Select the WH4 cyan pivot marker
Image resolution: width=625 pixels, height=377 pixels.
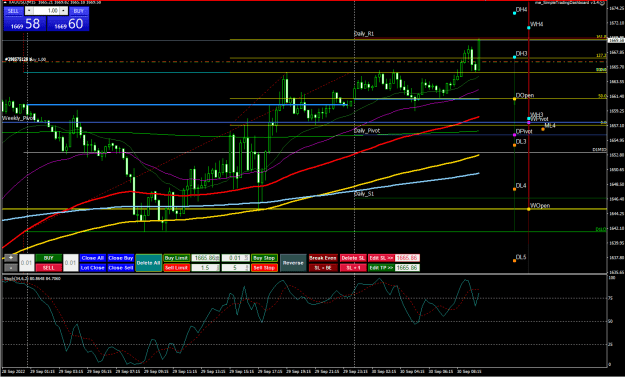(x=529, y=27)
